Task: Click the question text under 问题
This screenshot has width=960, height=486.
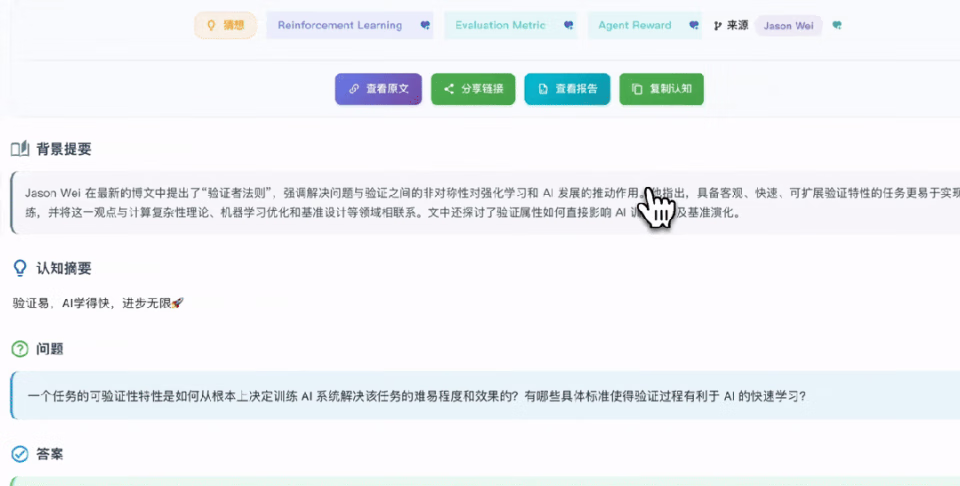Action: [x=410, y=395]
